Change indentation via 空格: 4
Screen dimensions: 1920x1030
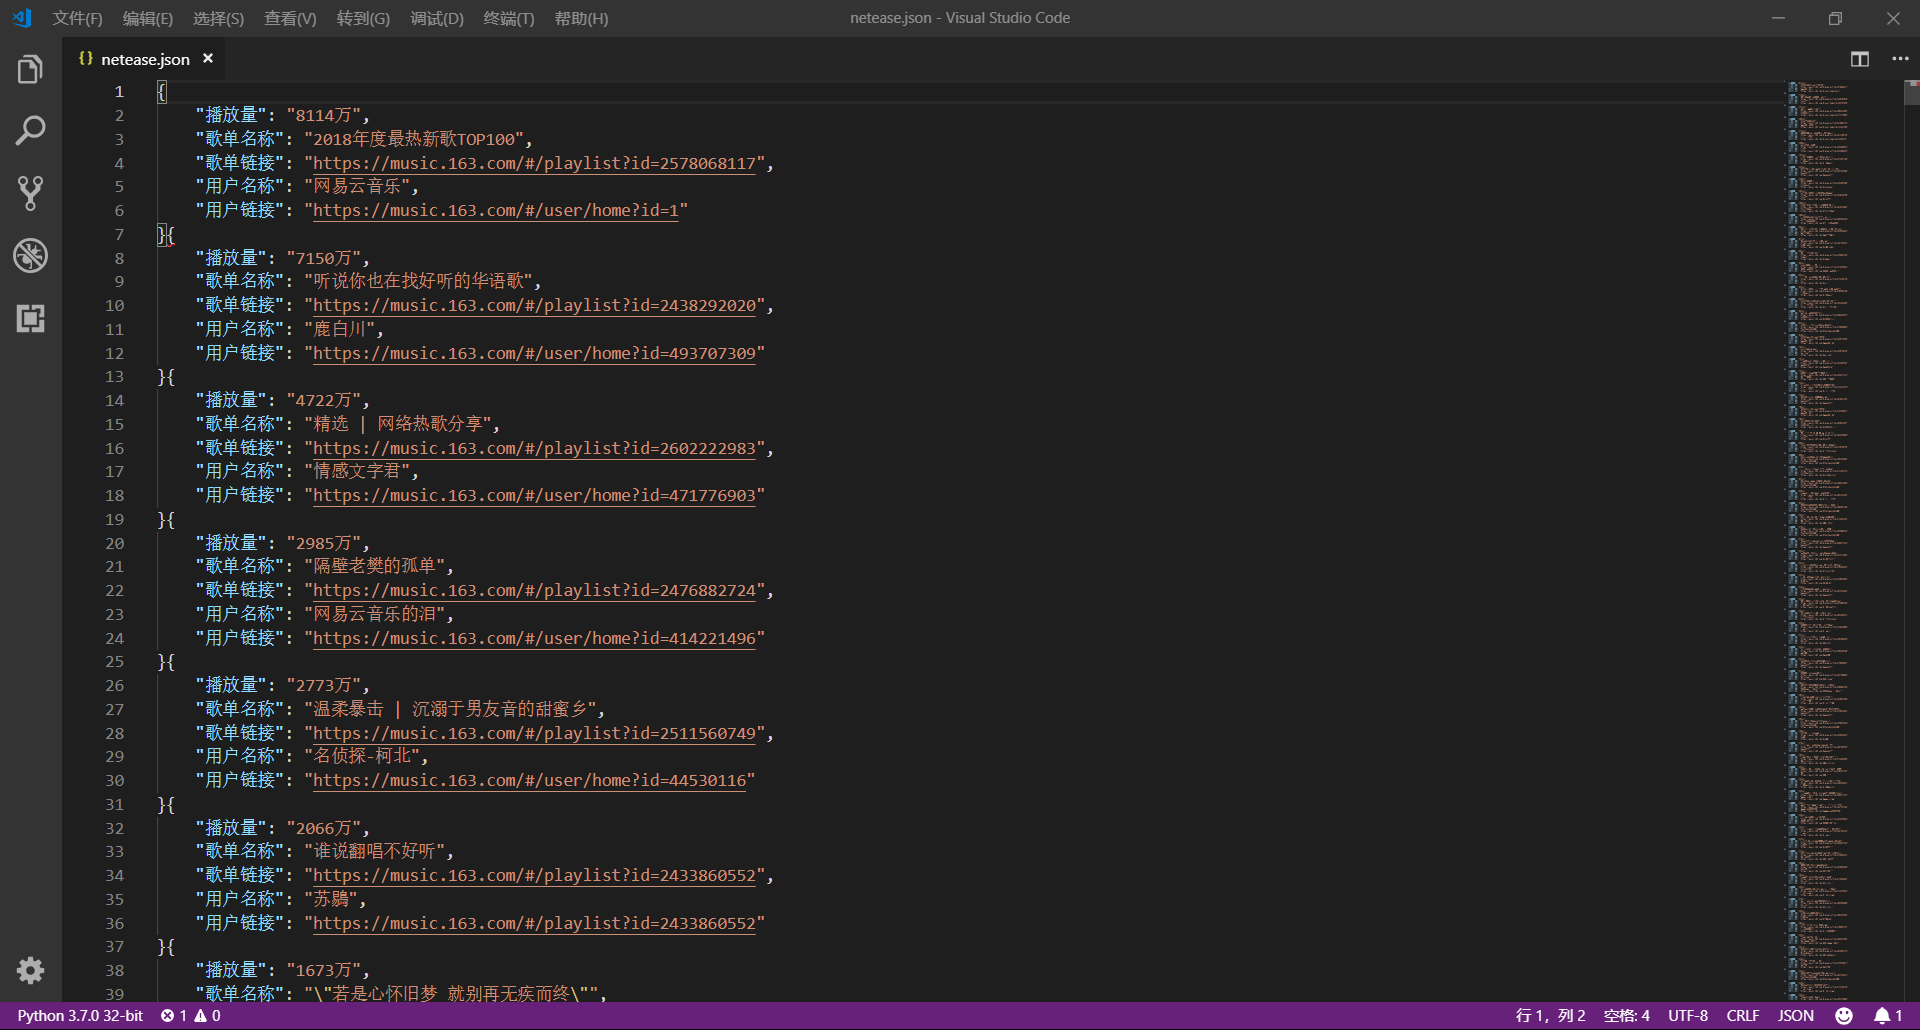coord(1626,1015)
